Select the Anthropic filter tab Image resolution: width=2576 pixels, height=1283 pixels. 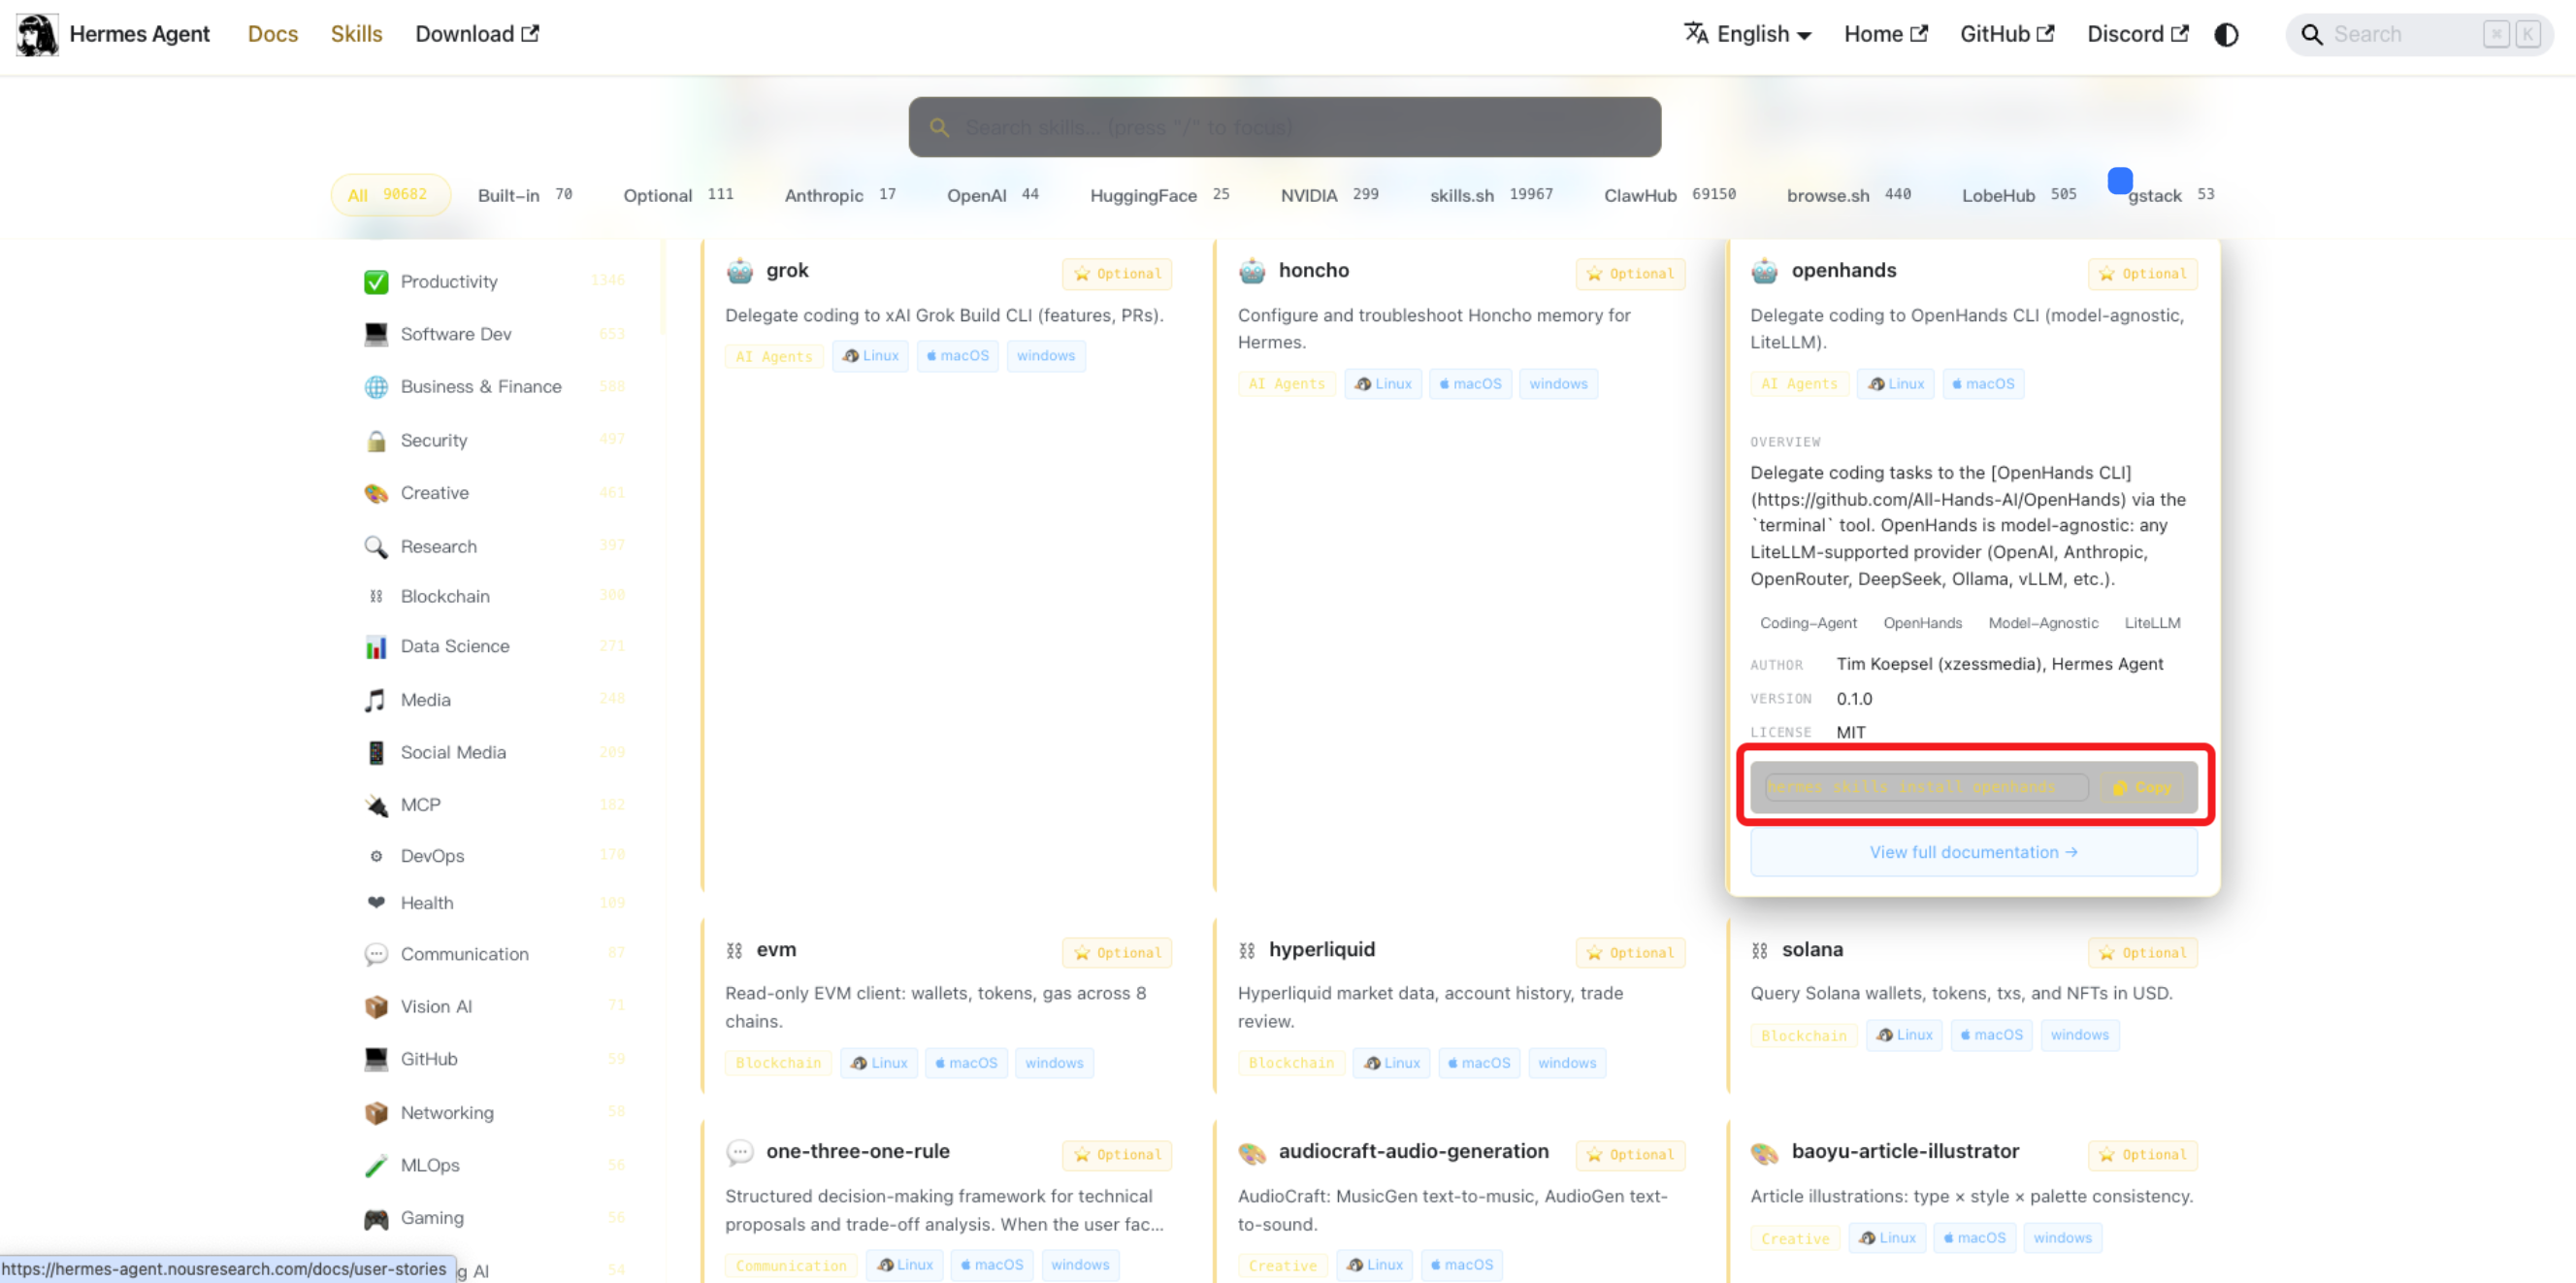click(x=840, y=195)
